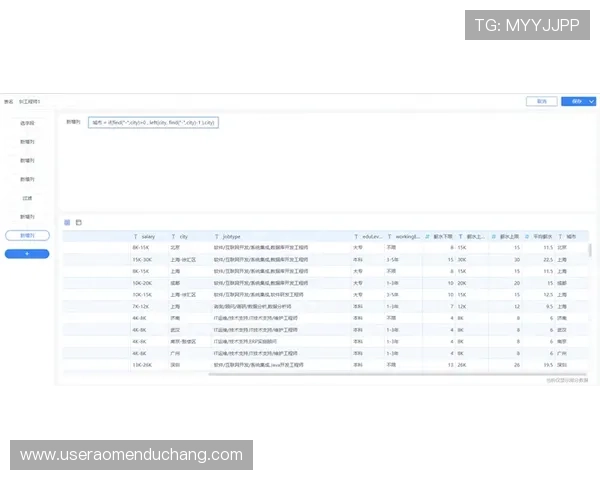
Task: Select the 过滤 step in left sidebar
Action: pyautogui.click(x=27, y=198)
